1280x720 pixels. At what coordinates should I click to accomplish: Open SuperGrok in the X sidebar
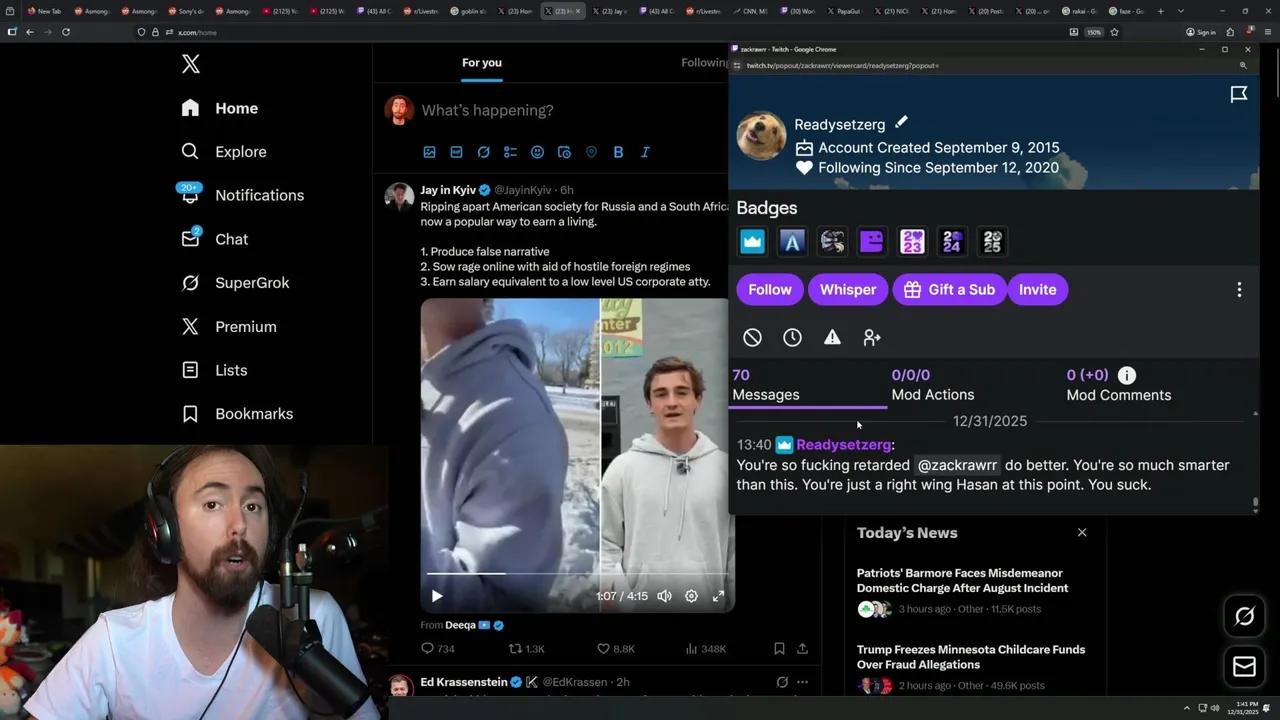pos(236,283)
